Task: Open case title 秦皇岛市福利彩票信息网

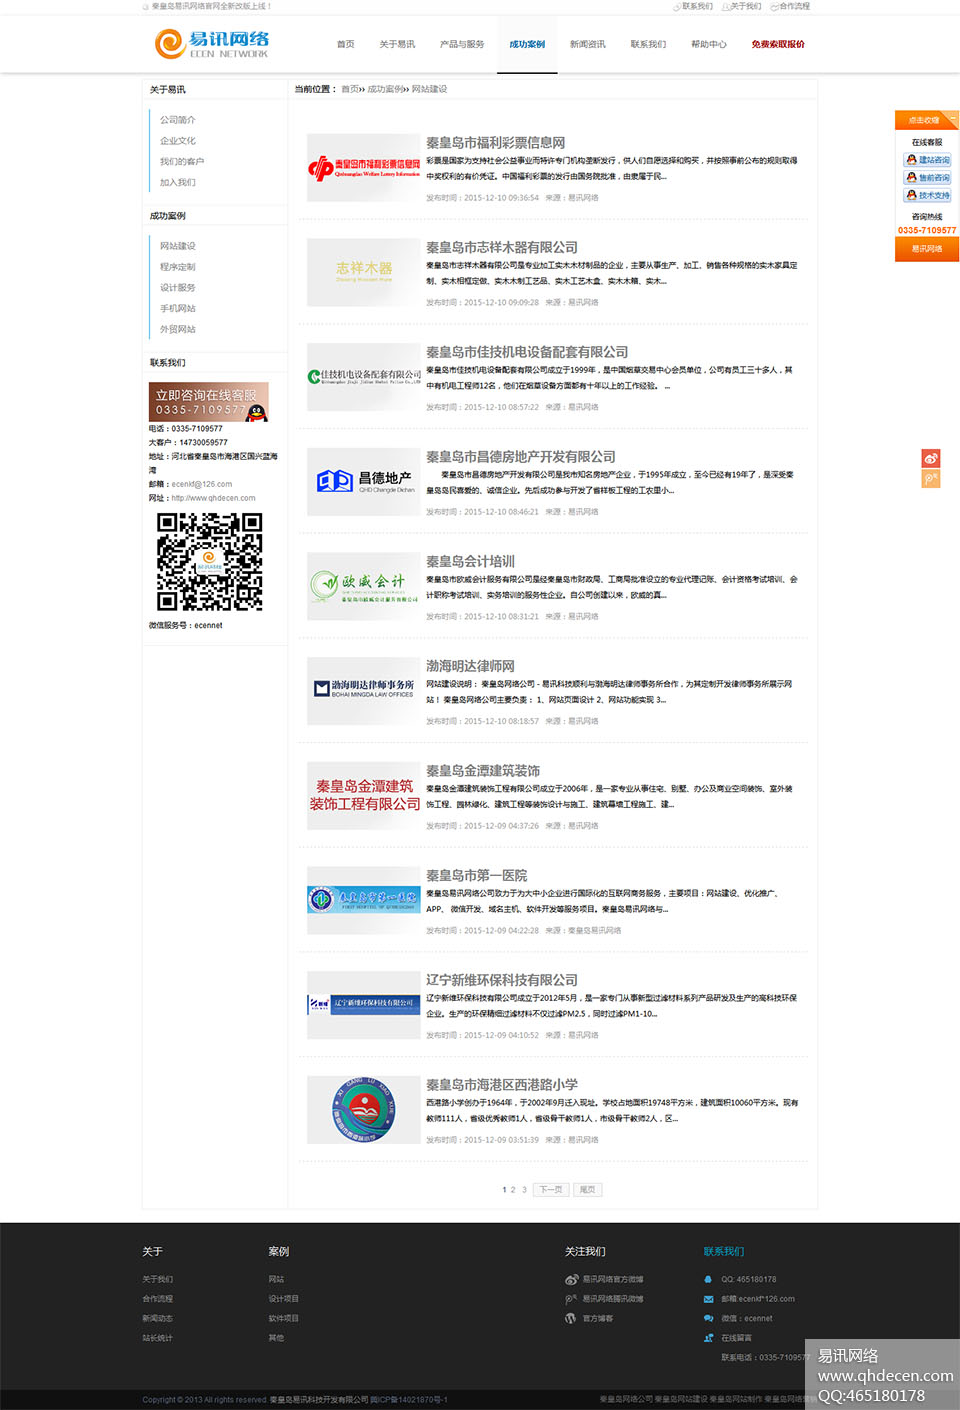Action: tap(496, 143)
